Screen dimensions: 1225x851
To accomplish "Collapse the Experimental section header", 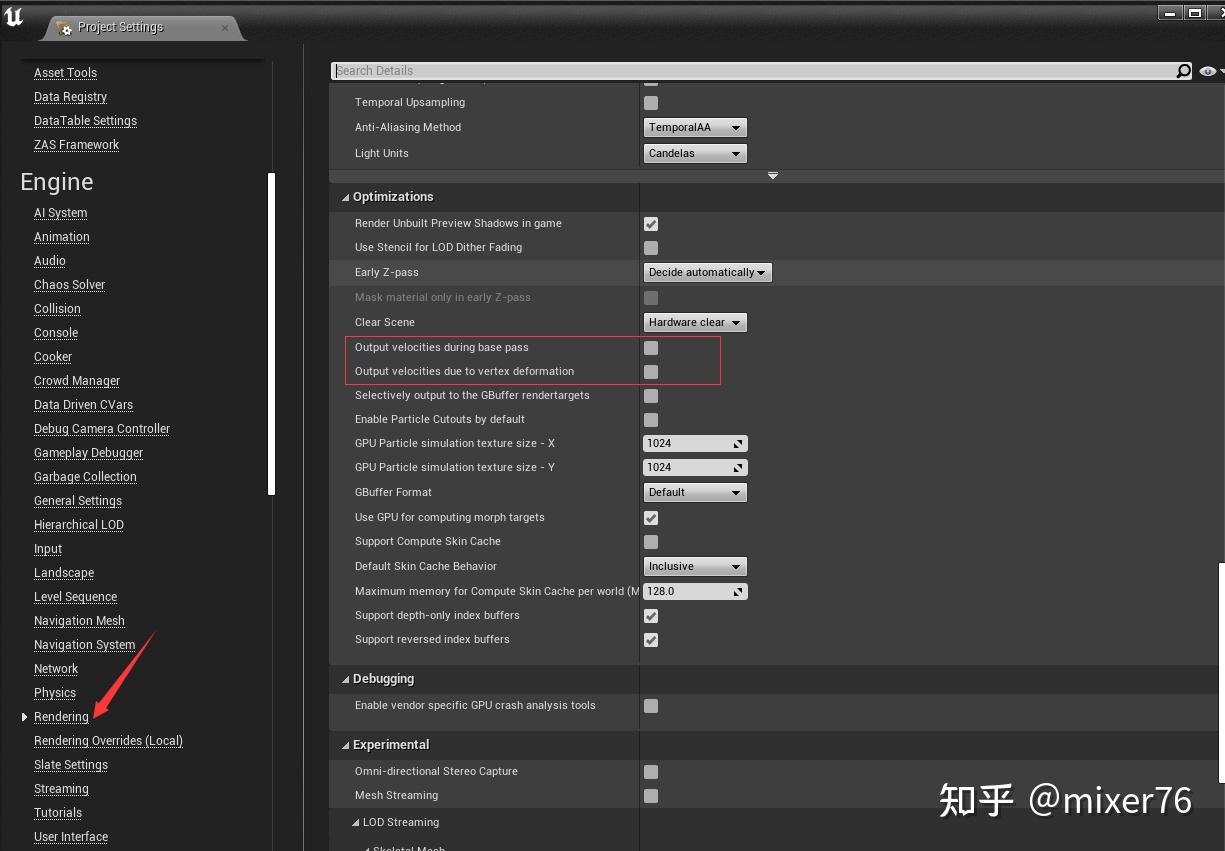I will pos(345,744).
